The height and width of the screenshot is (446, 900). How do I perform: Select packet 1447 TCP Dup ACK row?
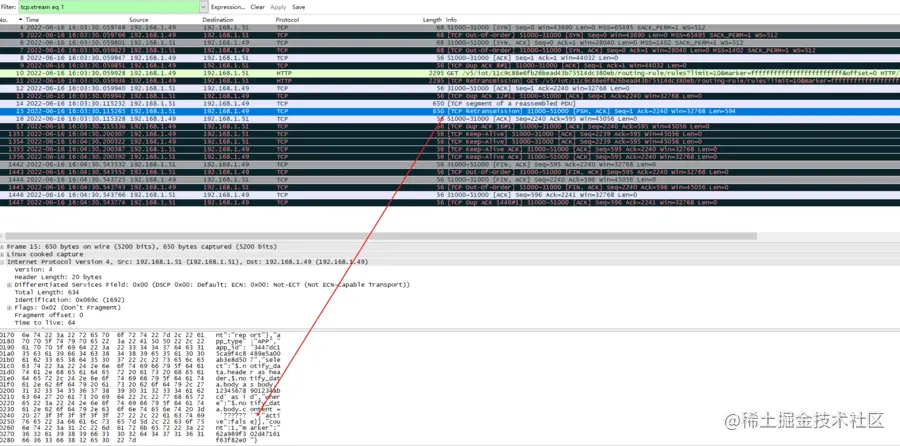(450, 202)
